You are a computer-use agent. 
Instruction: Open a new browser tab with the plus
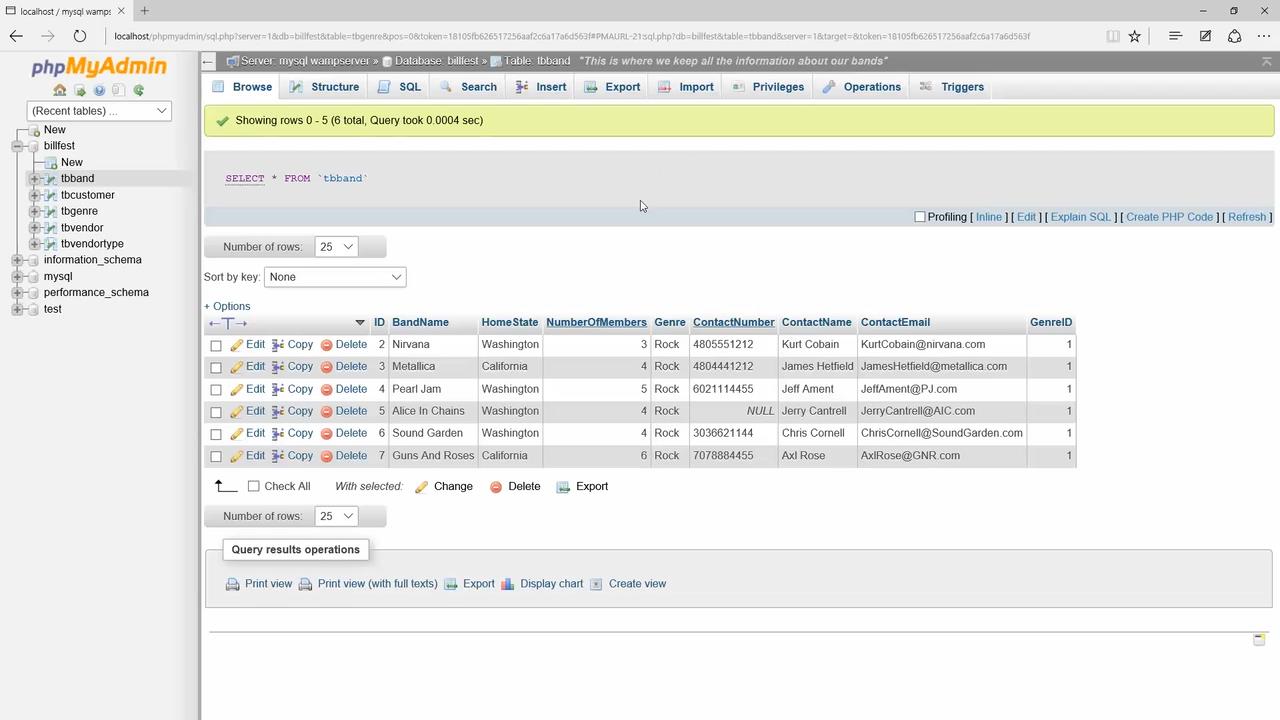[144, 11]
